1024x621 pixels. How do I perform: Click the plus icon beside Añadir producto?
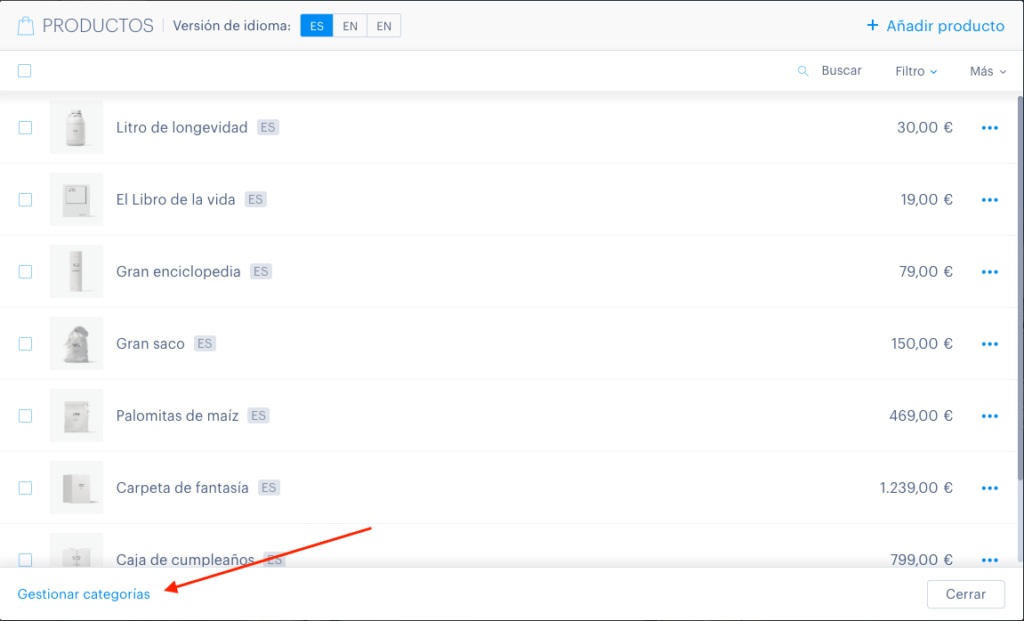coord(872,25)
